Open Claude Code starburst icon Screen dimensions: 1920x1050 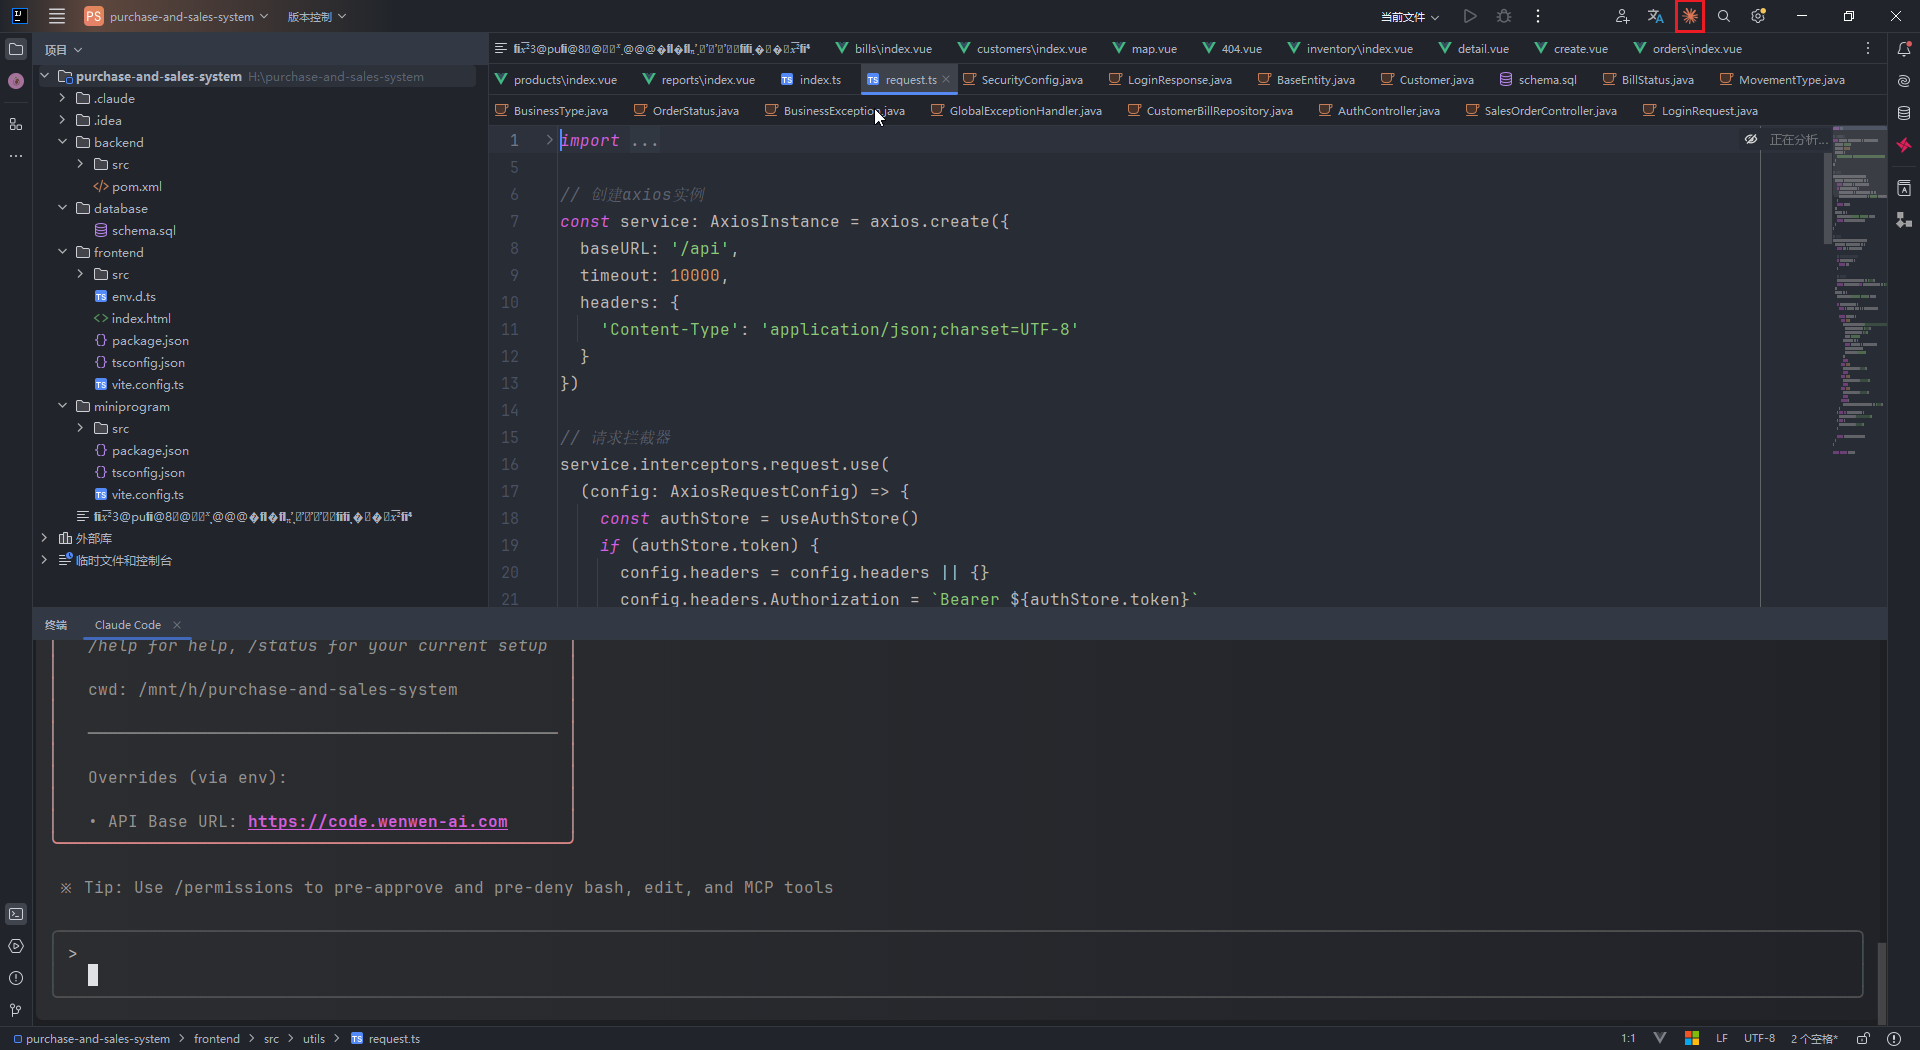tap(1690, 16)
